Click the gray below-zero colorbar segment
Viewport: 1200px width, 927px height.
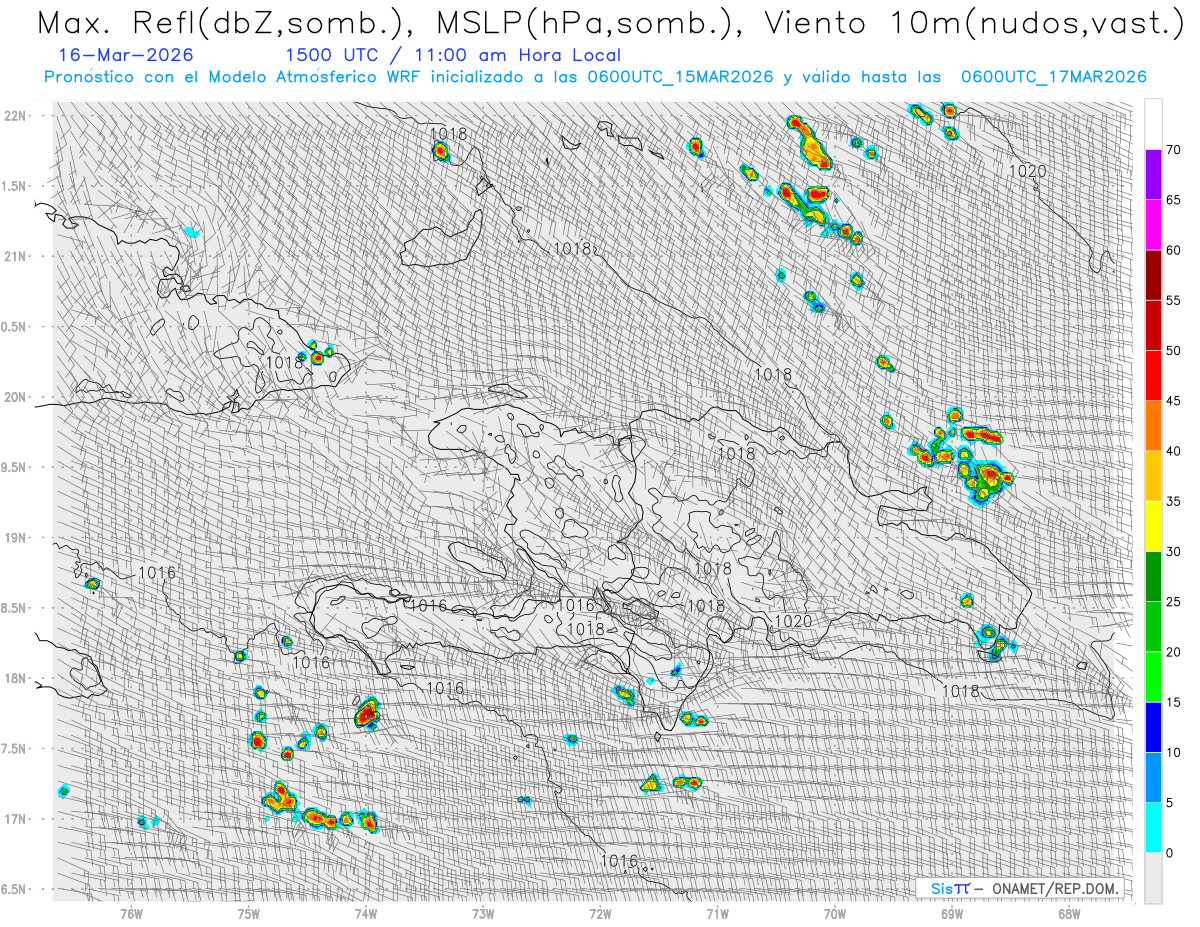tap(1153, 878)
